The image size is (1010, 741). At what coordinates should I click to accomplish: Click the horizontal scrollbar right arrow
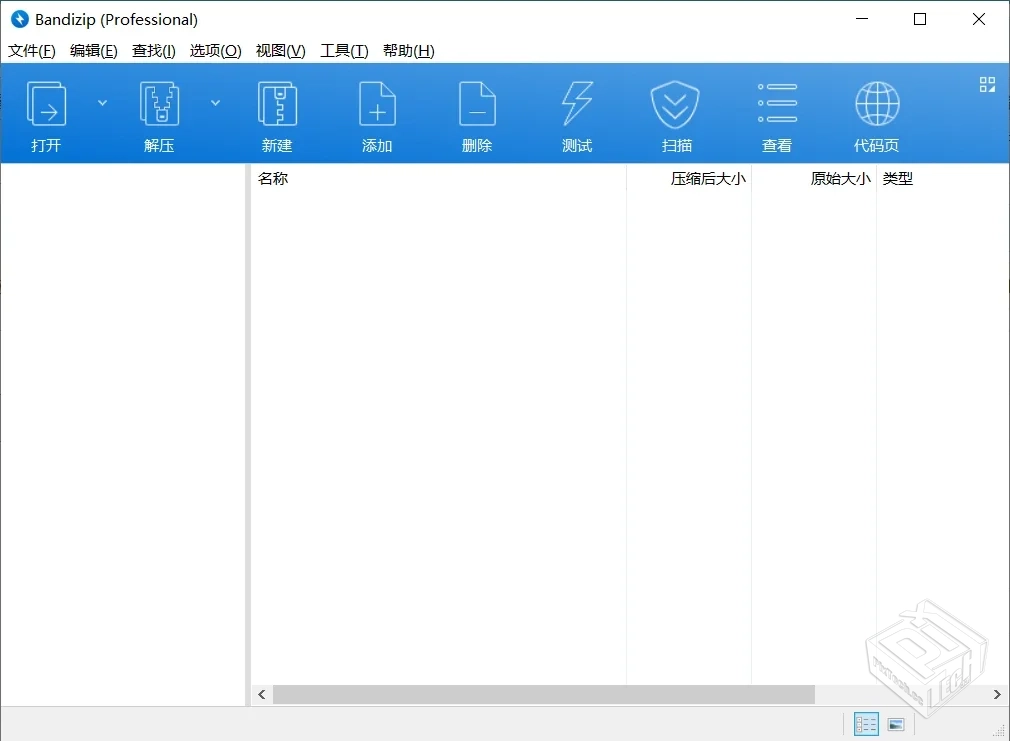997,694
